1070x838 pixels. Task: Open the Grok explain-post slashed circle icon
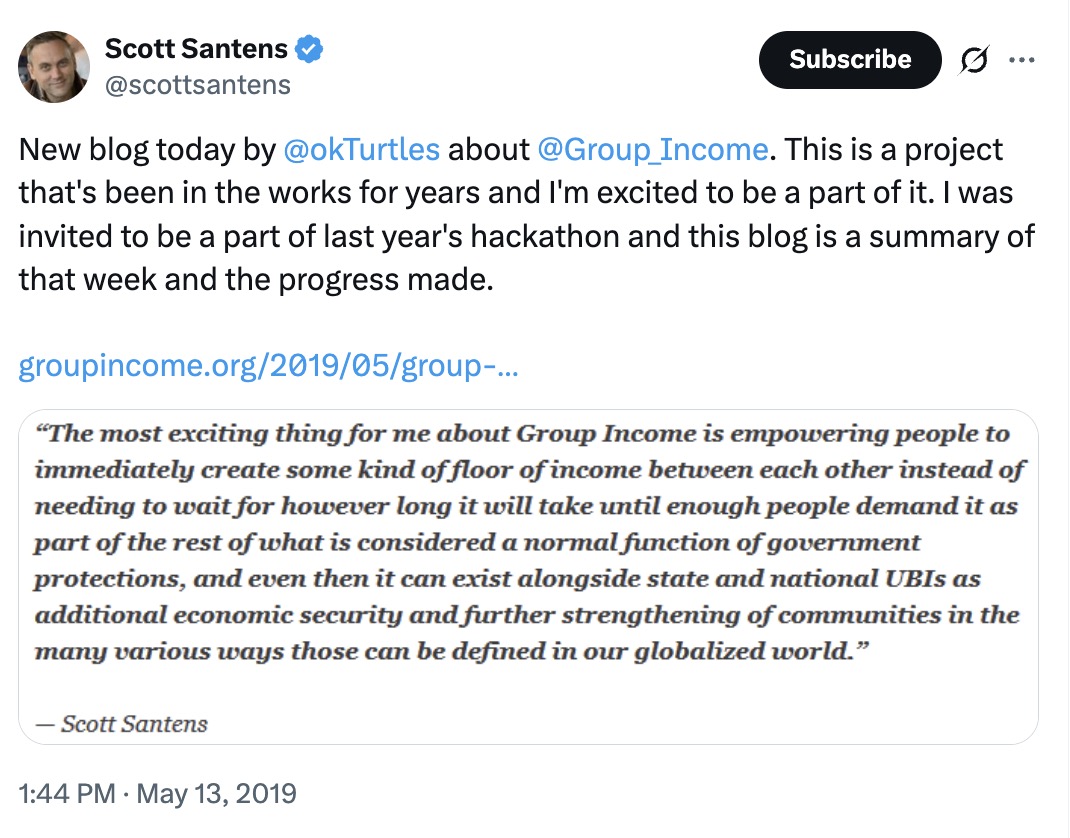pyautogui.click(x=973, y=61)
